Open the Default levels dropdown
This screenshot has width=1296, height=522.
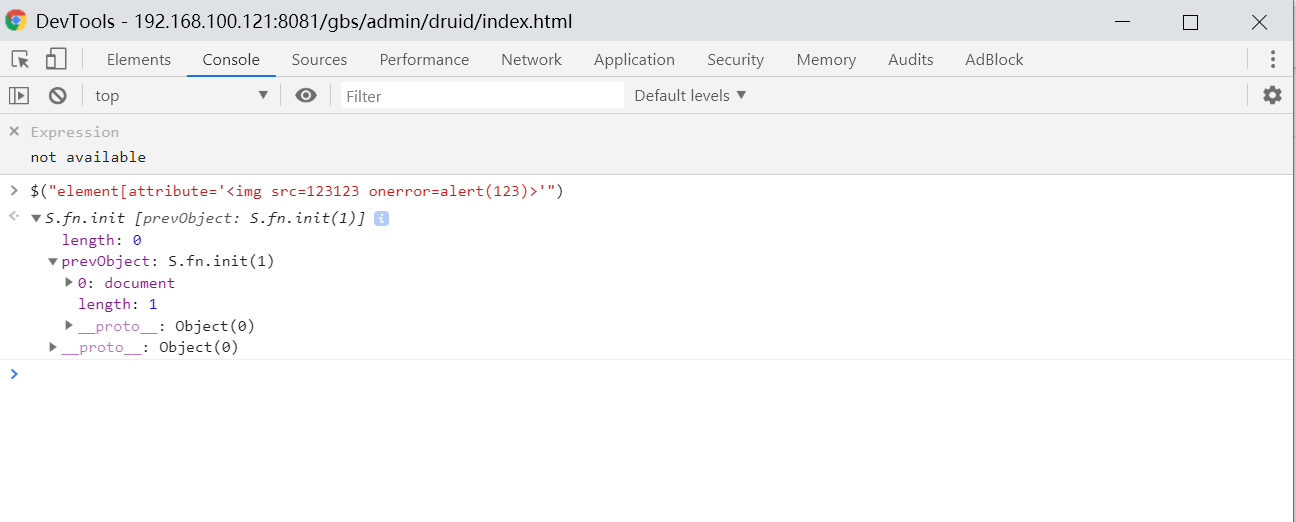point(690,95)
